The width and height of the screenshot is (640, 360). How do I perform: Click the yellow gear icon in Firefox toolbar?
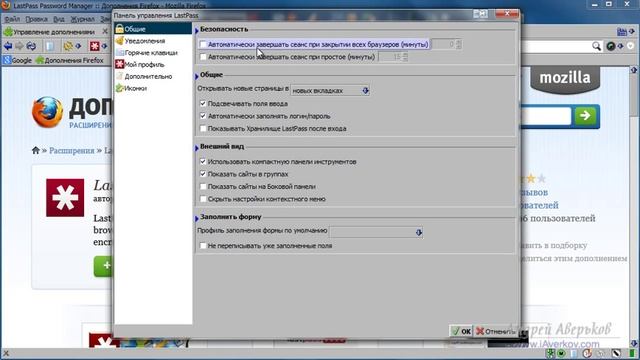point(68,46)
